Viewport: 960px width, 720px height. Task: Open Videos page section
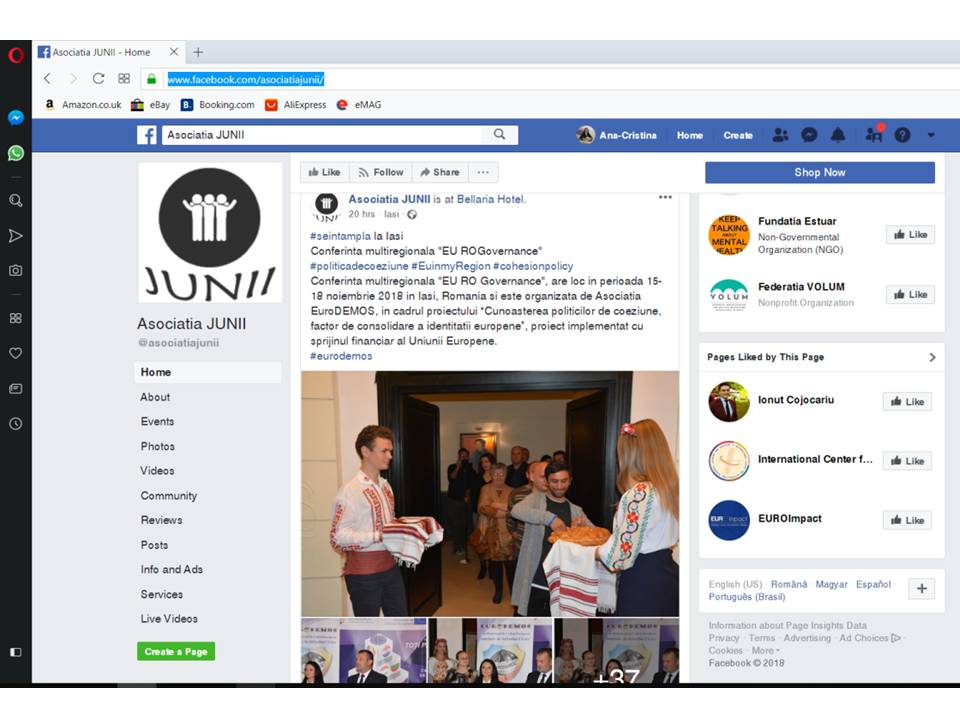click(157, 471)
